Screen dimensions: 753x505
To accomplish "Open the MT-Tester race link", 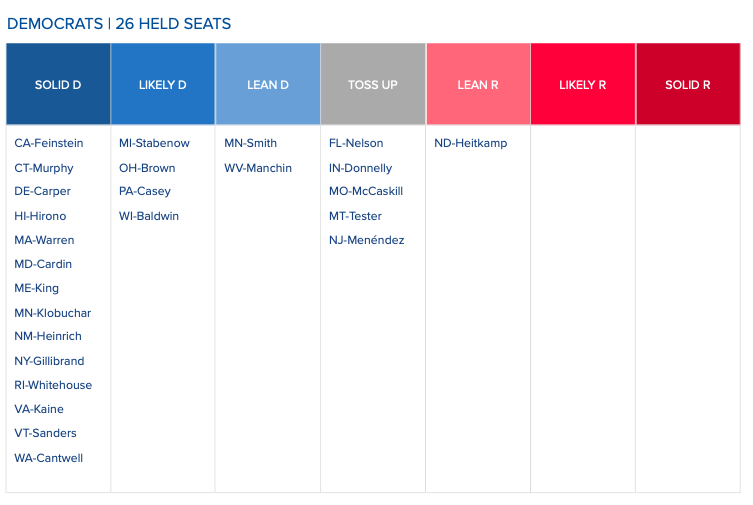I will pos(355,216).
